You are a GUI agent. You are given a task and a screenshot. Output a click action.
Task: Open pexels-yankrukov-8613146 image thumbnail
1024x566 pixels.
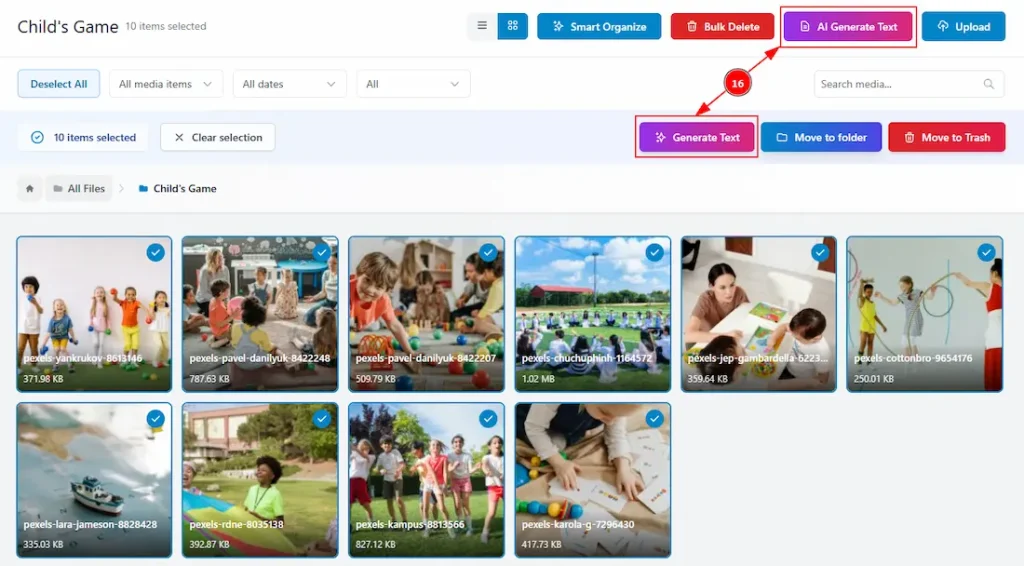click(94, 314)
